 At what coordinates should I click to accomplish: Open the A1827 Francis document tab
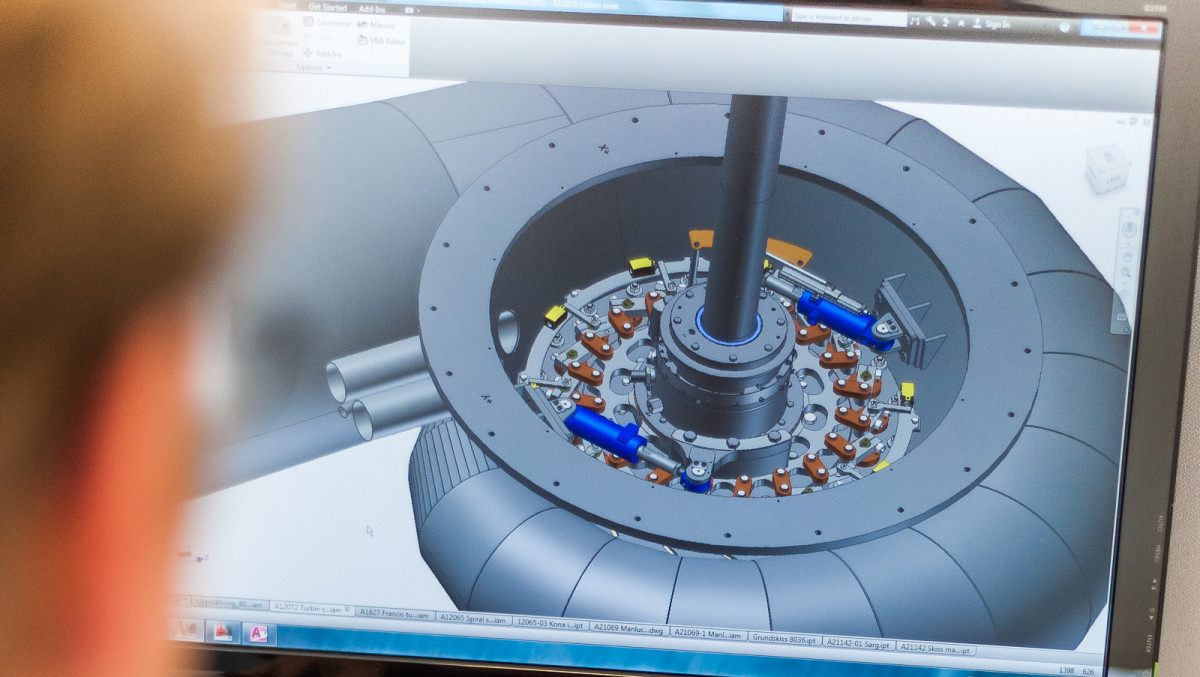pyautogui.click(x=395, y=613)
